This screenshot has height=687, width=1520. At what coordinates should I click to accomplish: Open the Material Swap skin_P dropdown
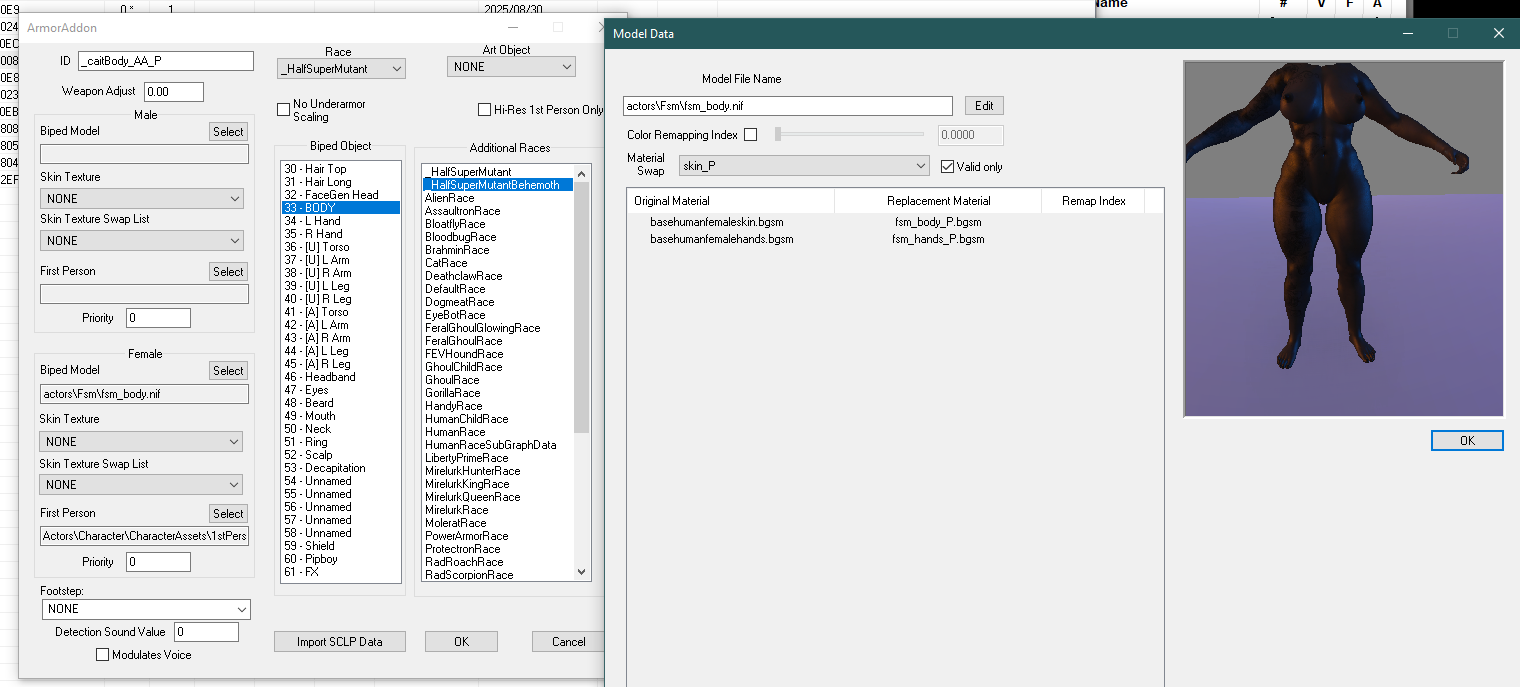point(804,166)
